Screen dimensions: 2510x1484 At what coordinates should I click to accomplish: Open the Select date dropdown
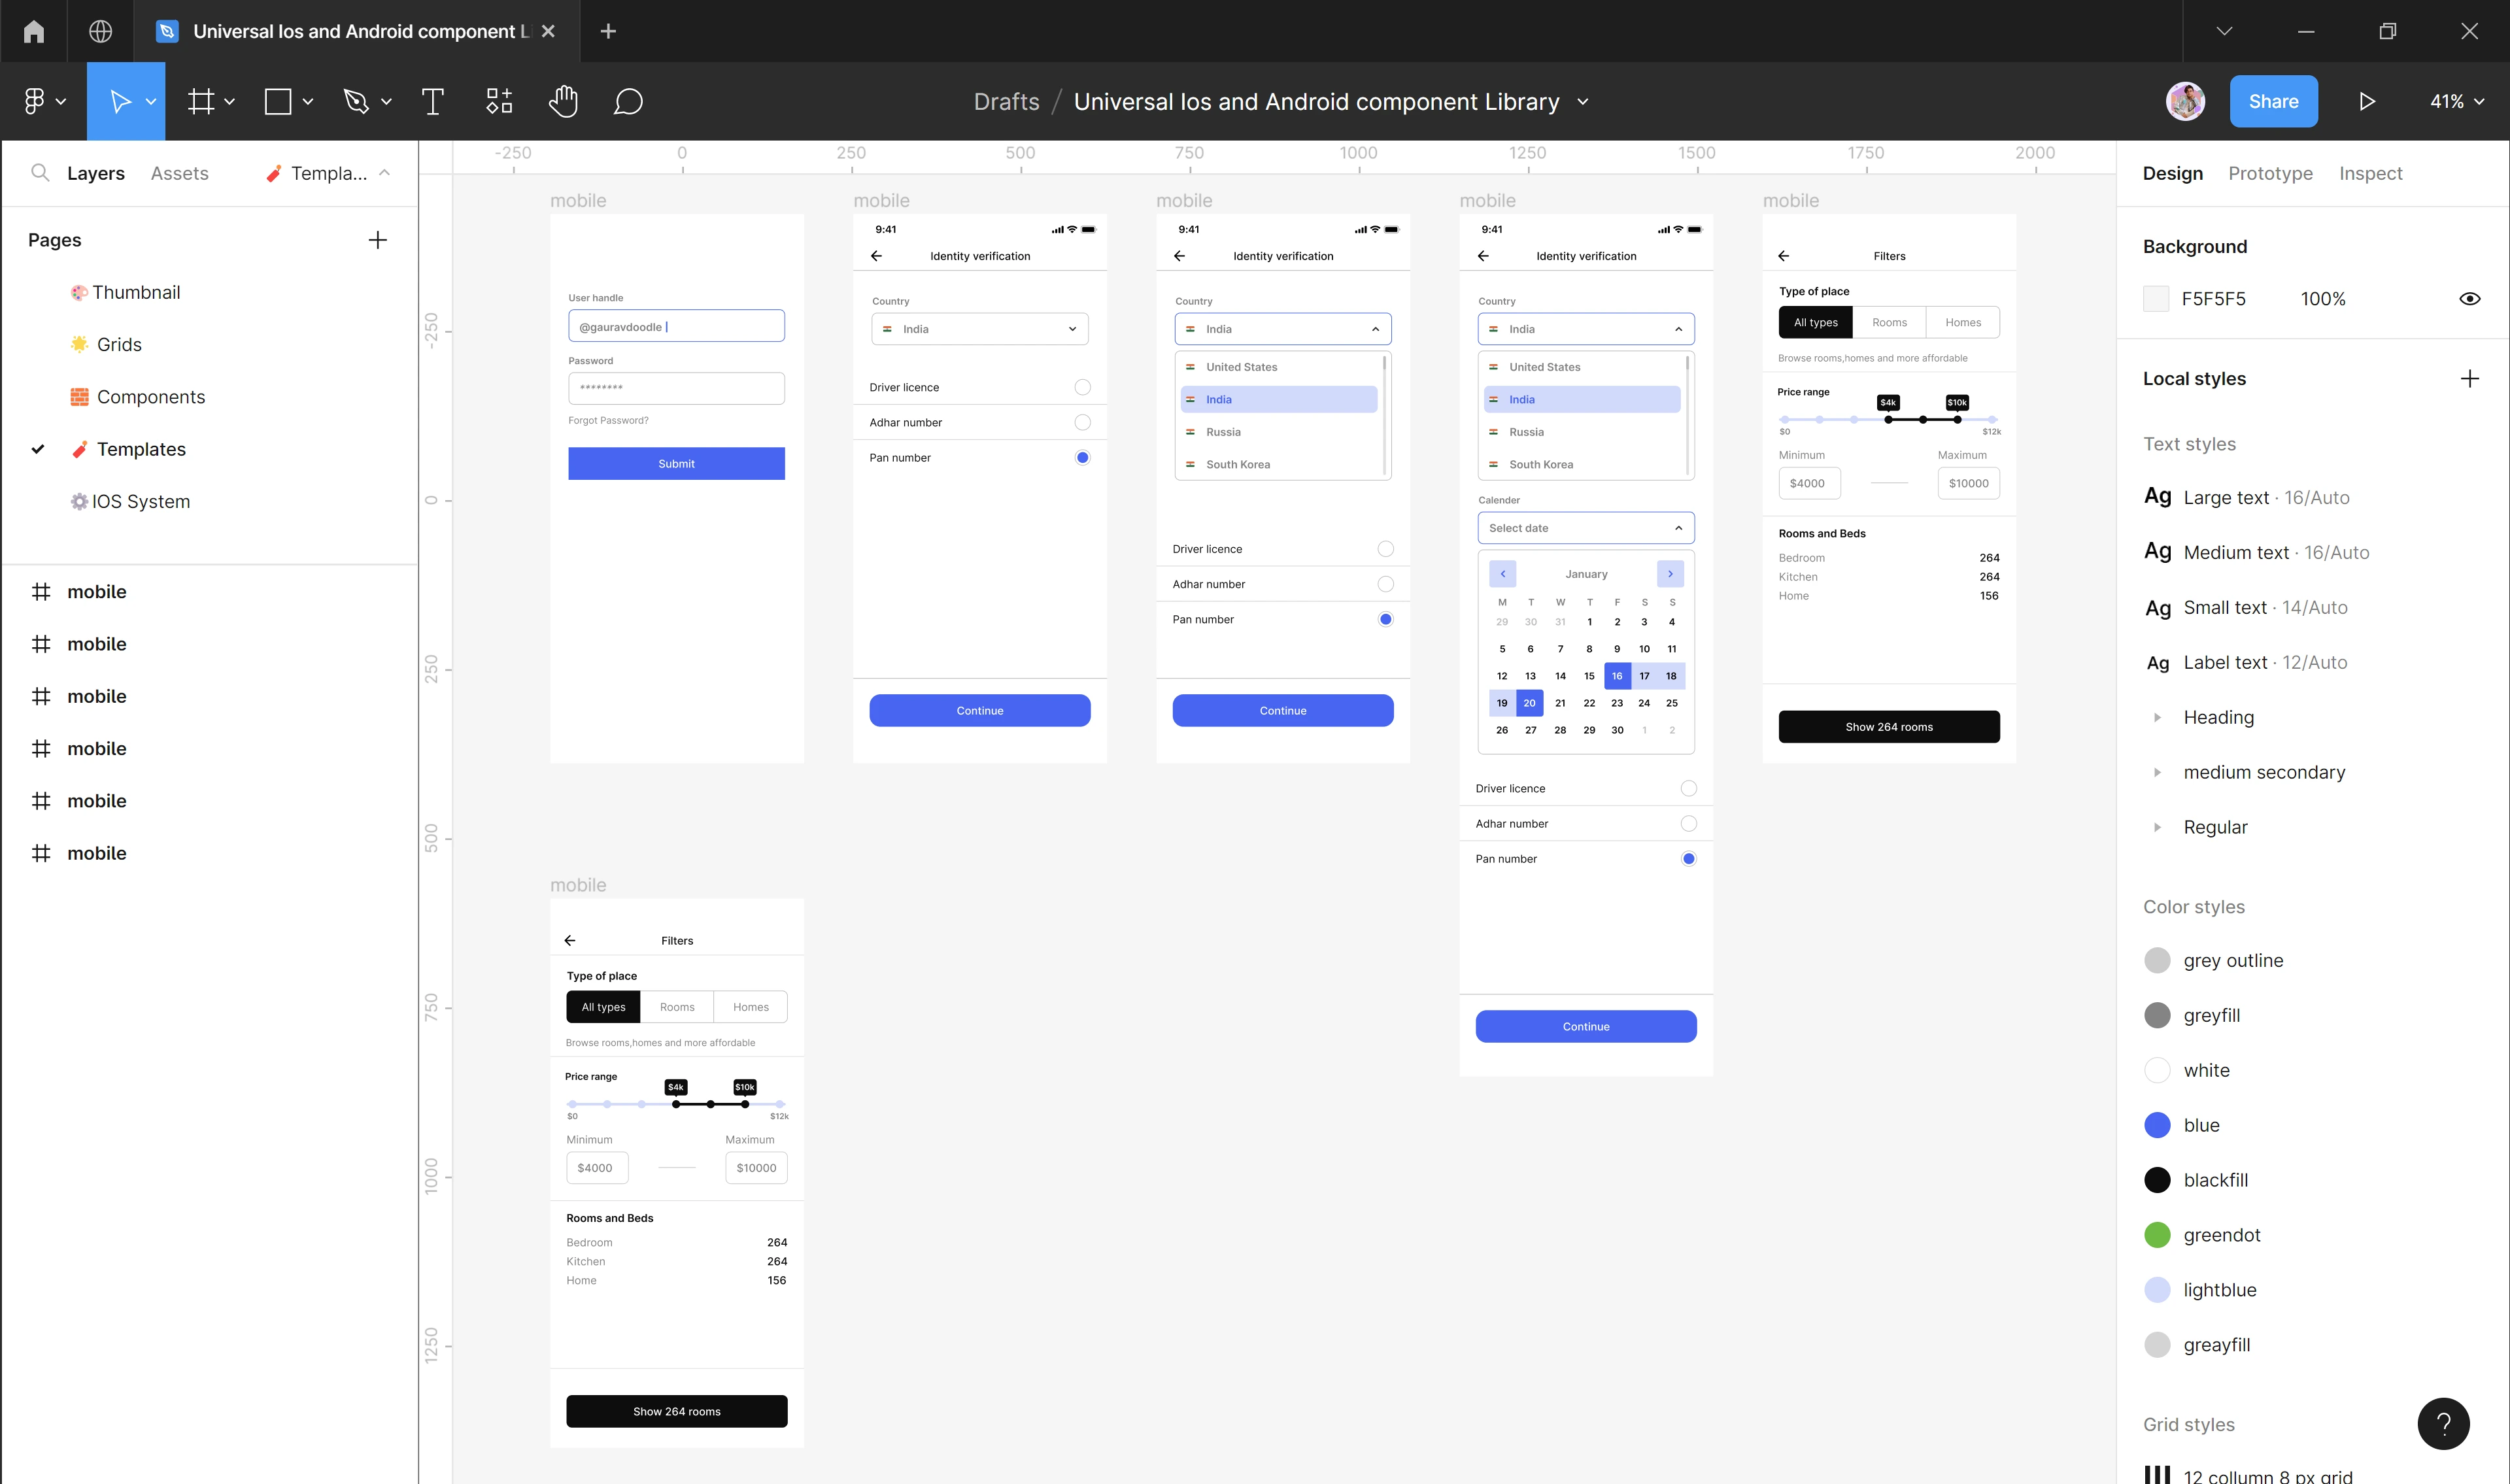coord(1586,528)
